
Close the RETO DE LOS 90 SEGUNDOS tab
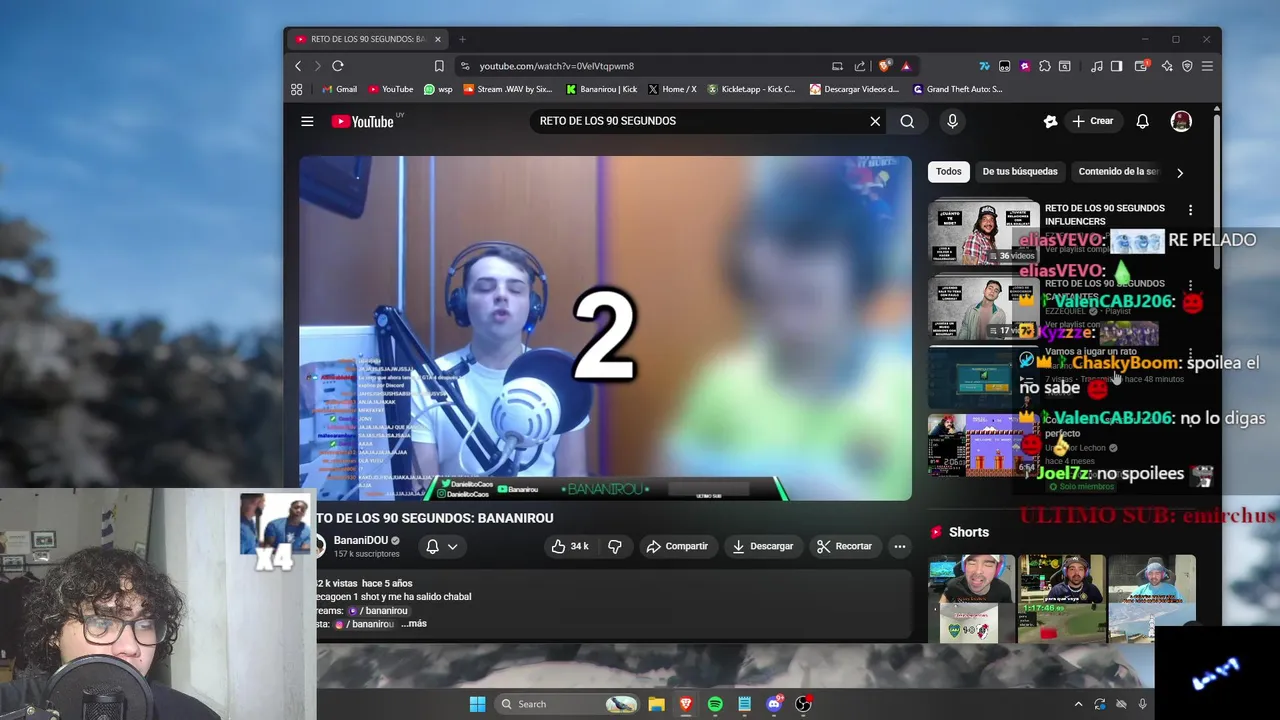click(x=438, y=39)
